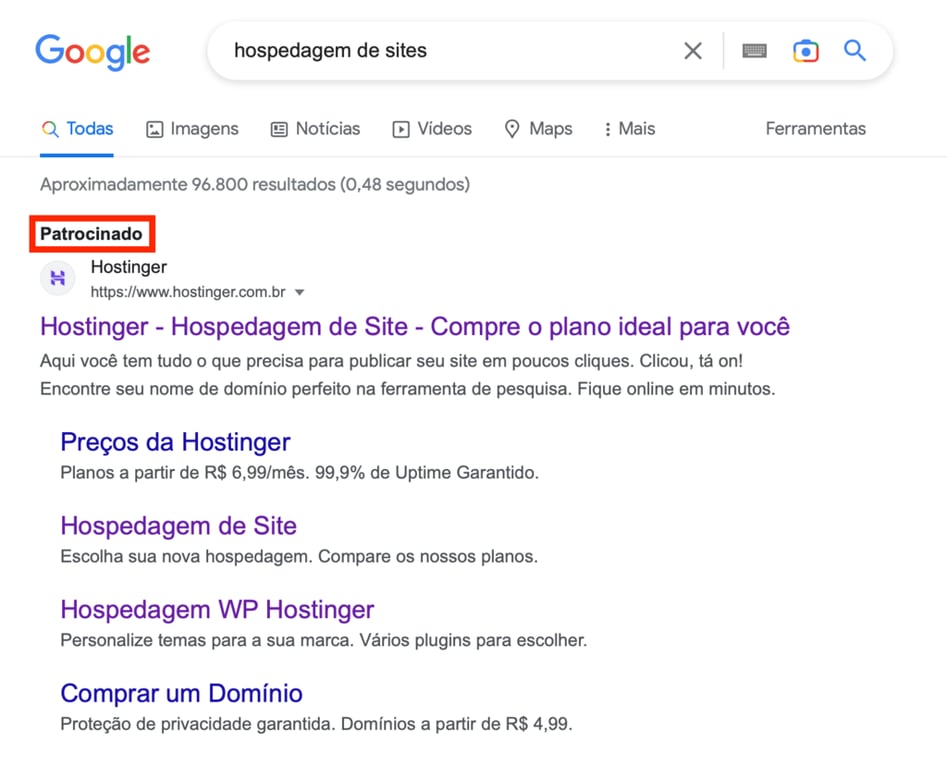This screenshot has height=768, width=947.
Task: Click the Notícias newspaper icon
Action: [x=278, y=129]
